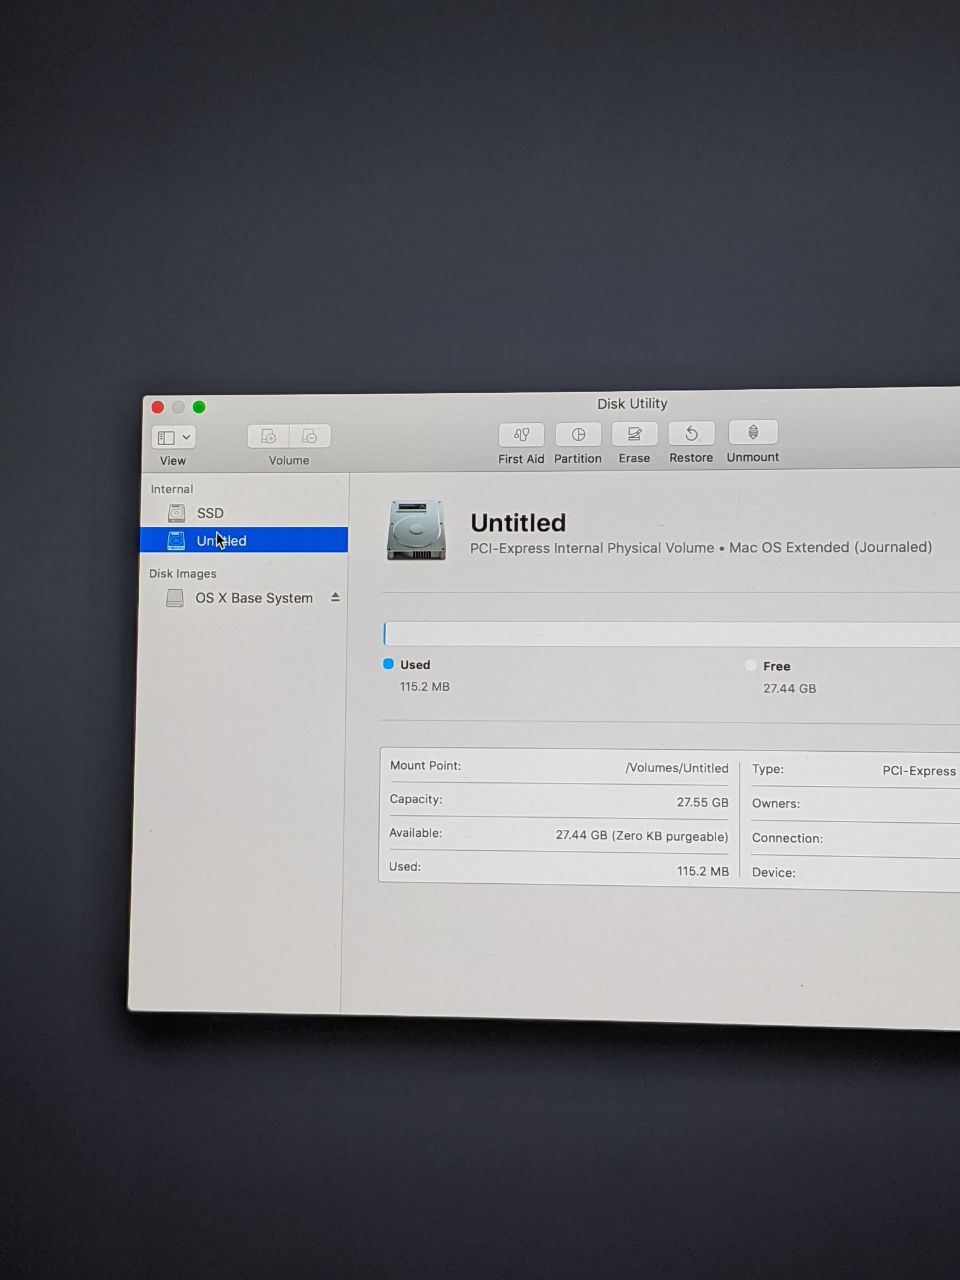
Task: Click the Internal sidebar section header
Action: tap(172, 489)
